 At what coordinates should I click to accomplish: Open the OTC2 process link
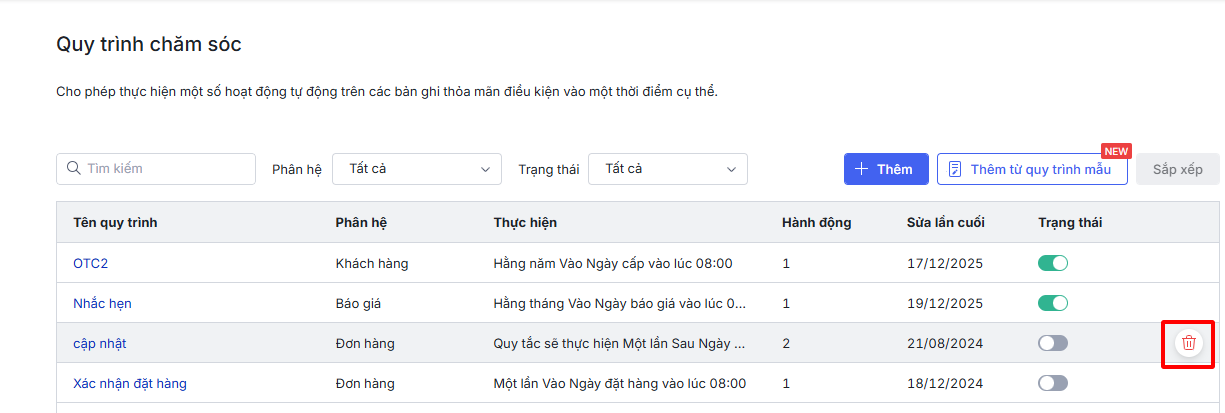tap(90, 264)
